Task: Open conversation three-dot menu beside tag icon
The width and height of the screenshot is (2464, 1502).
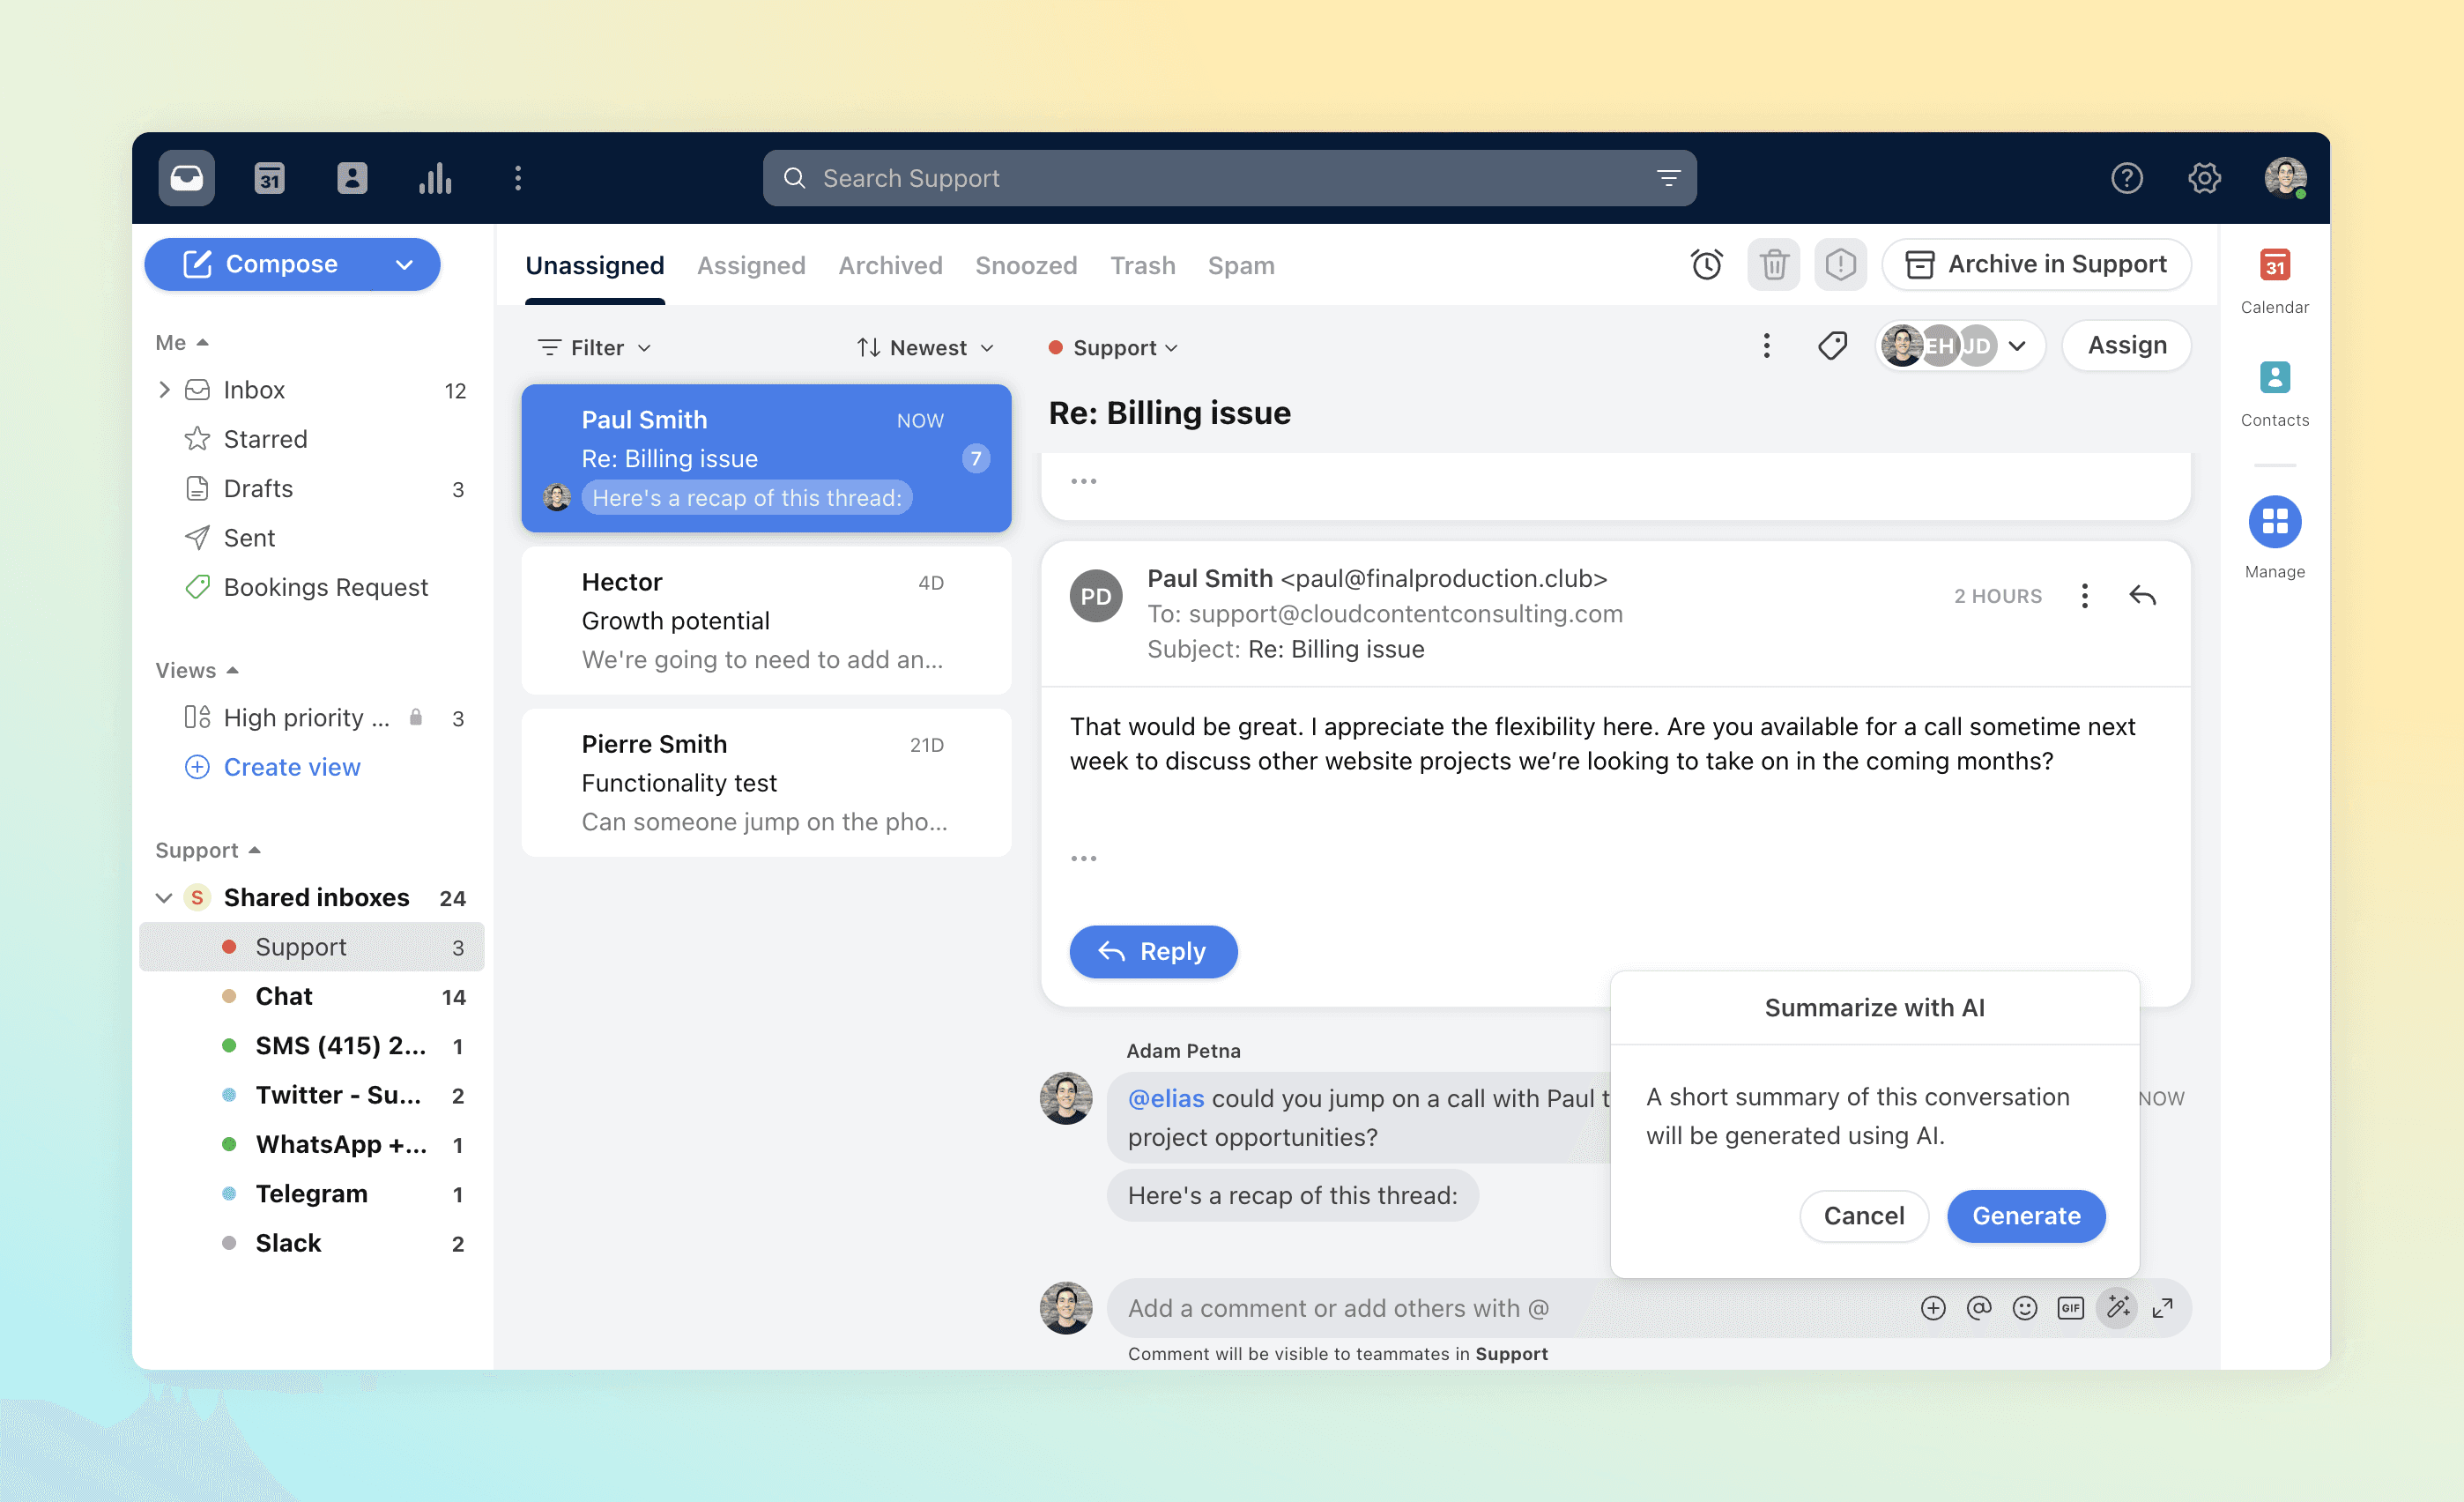Action: point(1767,346)
